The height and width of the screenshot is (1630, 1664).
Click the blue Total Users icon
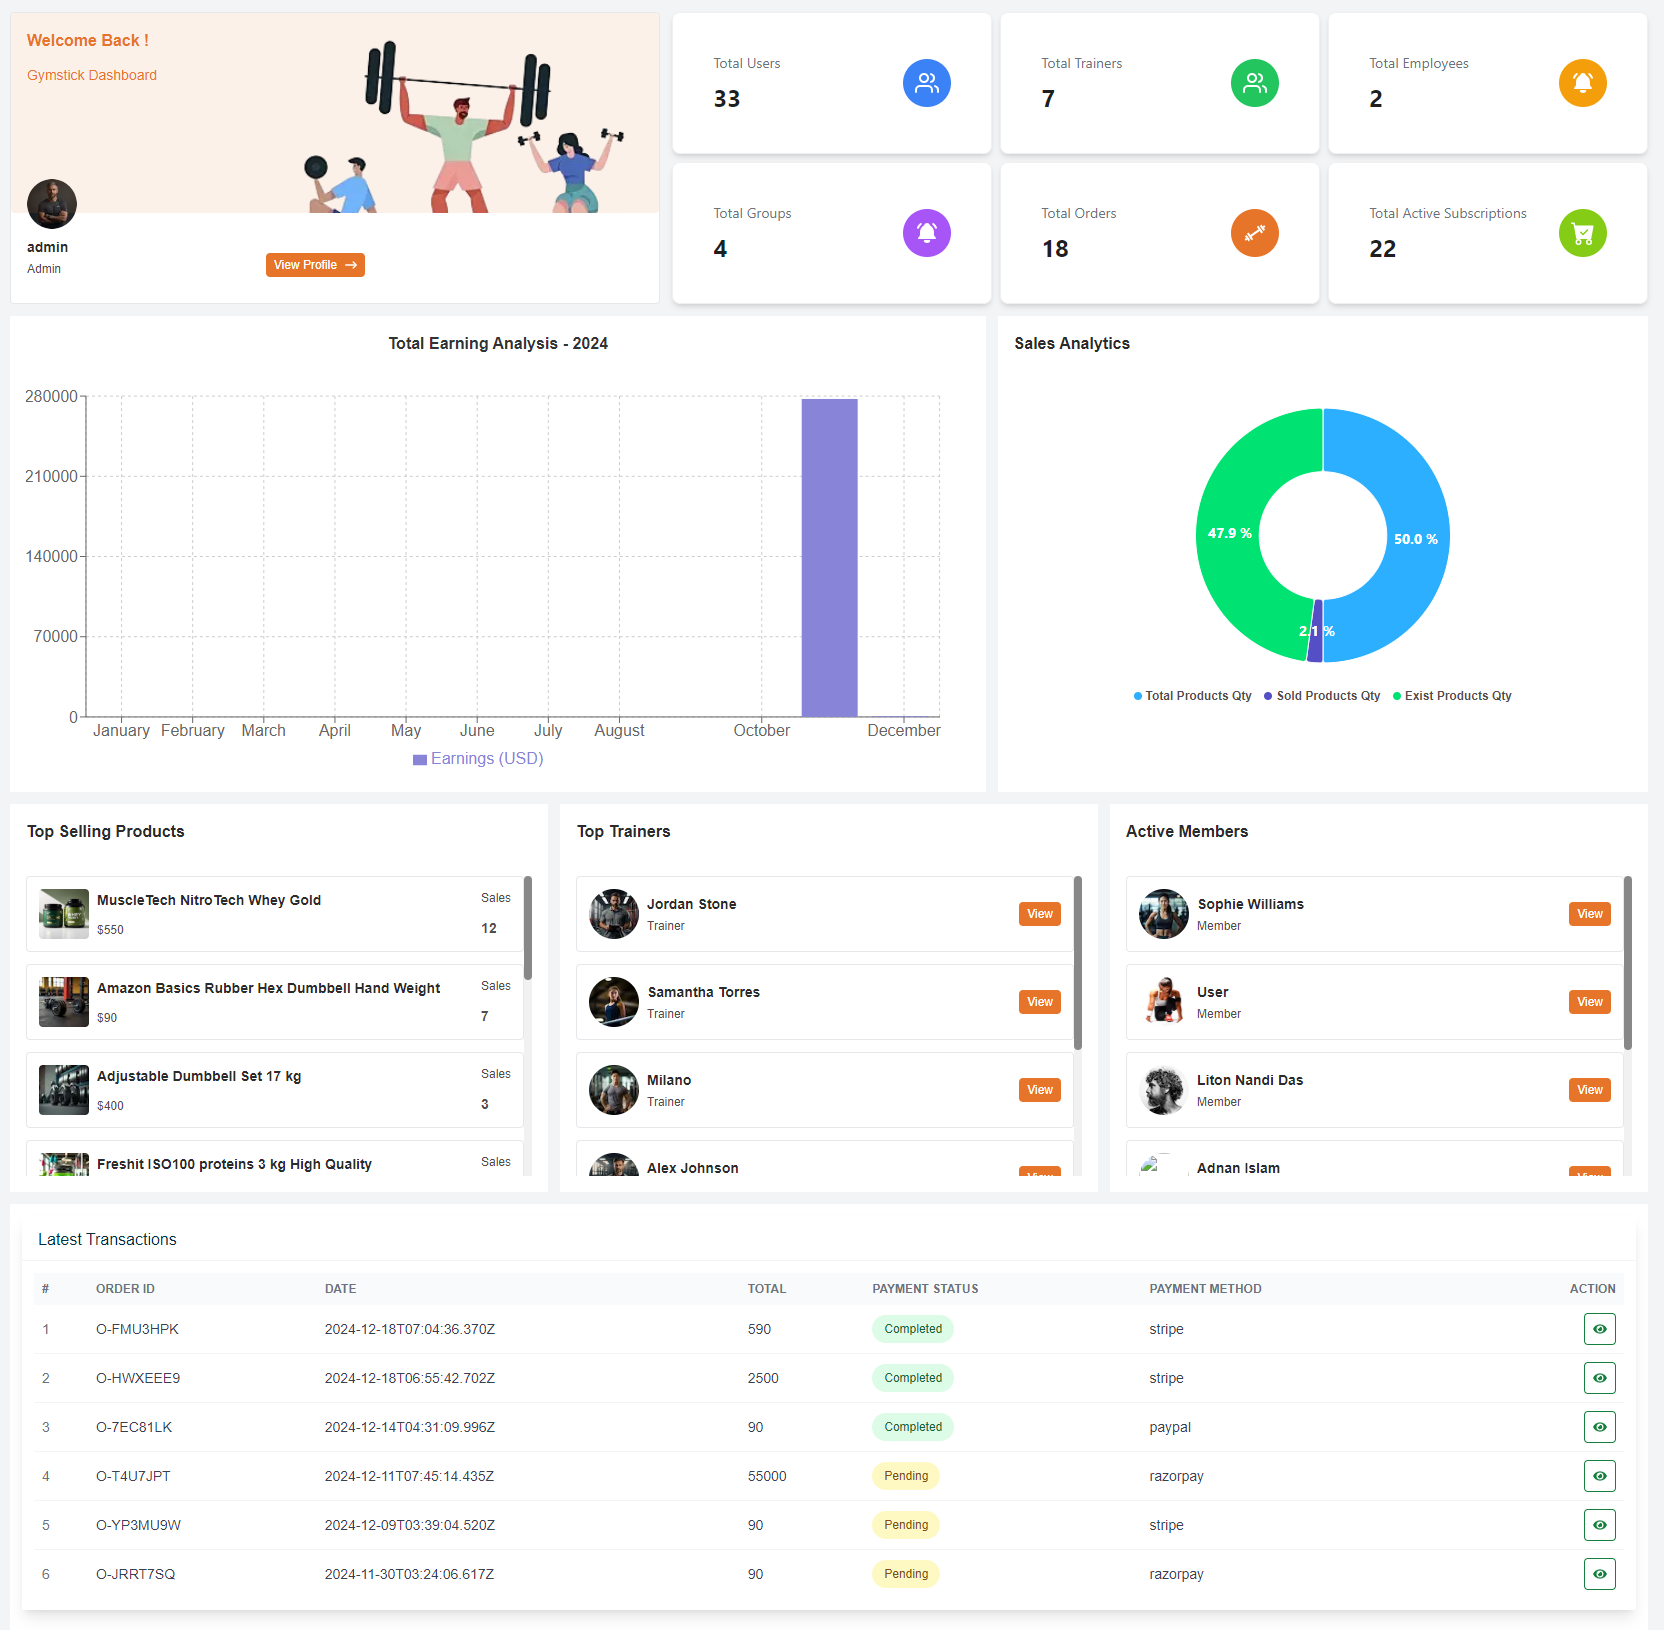(926, 83)
